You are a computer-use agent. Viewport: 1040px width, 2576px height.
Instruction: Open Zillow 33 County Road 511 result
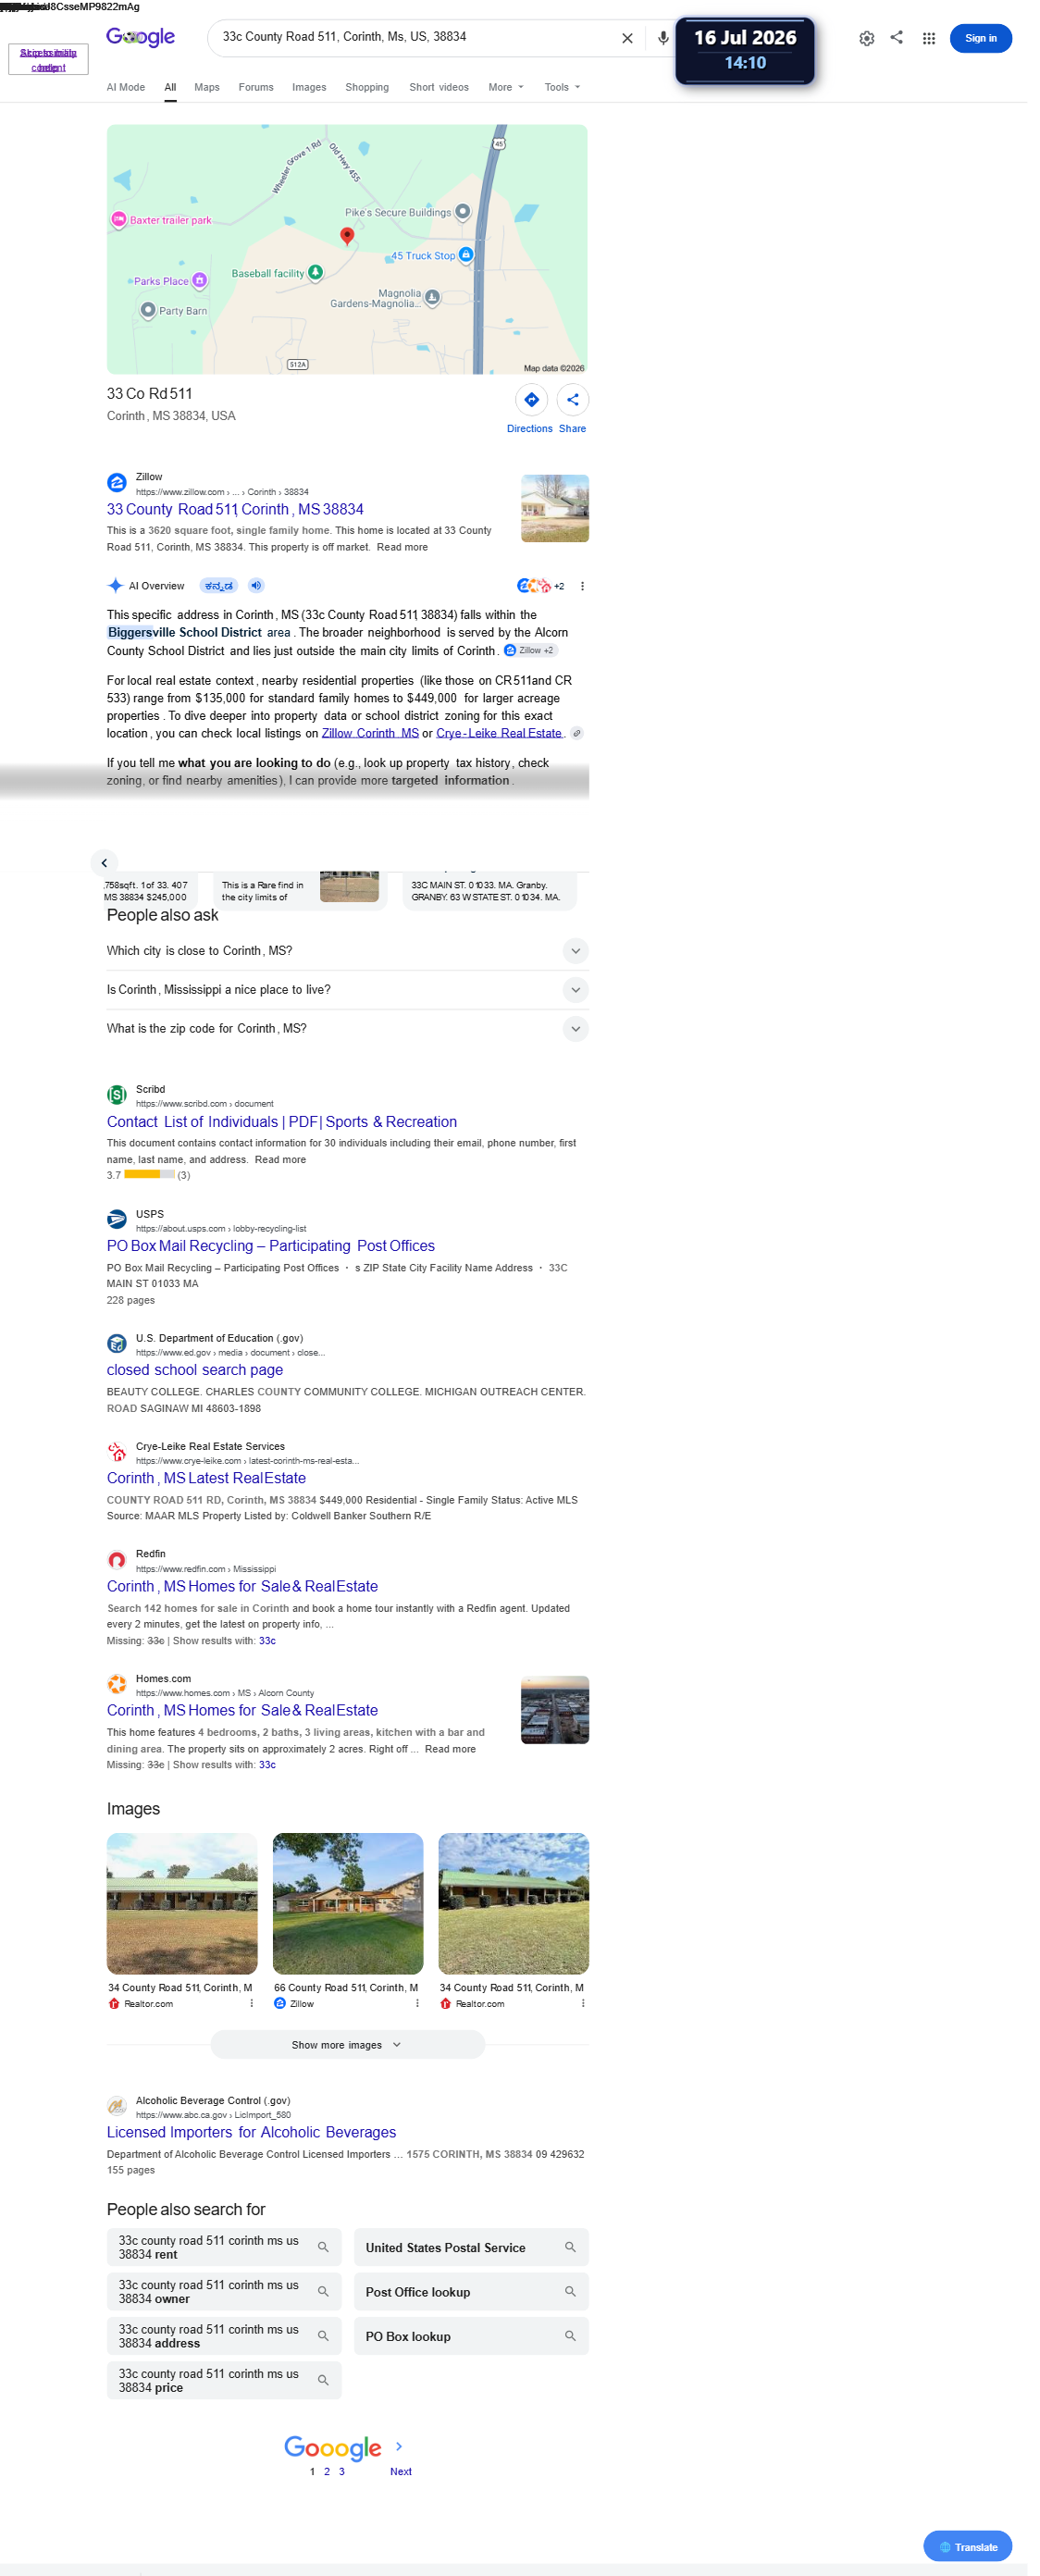(x=235, y=509)
